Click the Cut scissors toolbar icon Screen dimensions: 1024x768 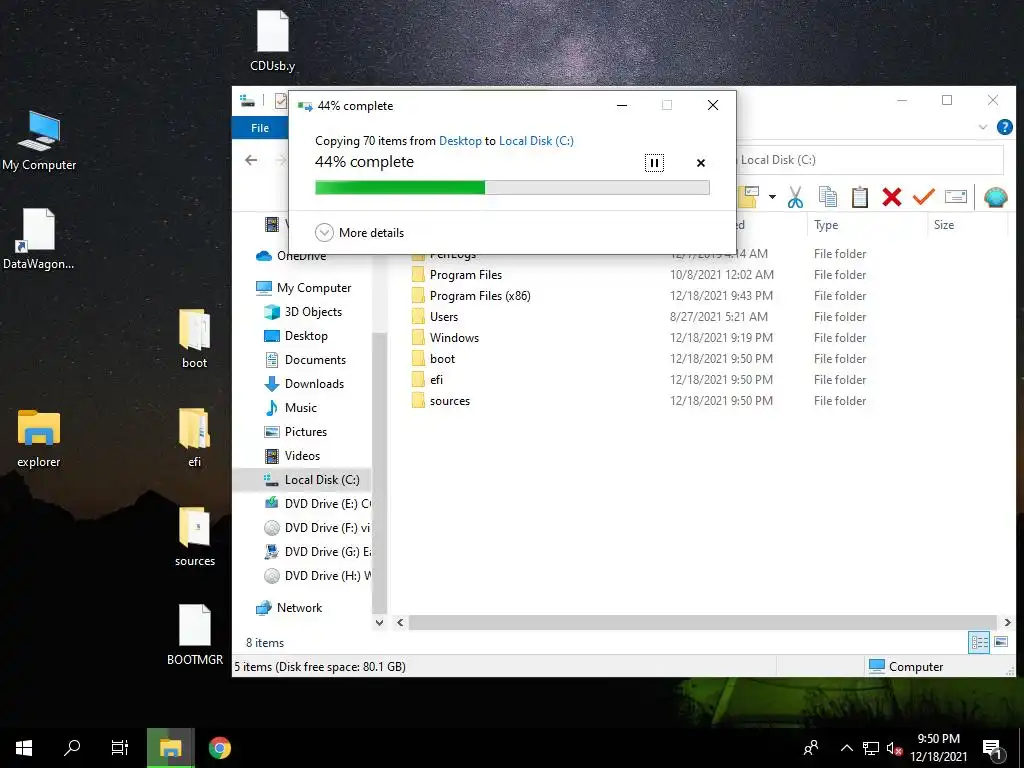[795, 197]
